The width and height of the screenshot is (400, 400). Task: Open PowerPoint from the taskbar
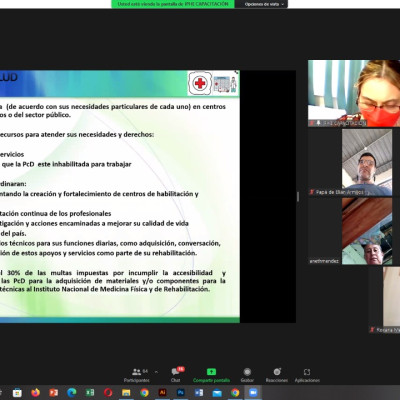click(53, 393)
